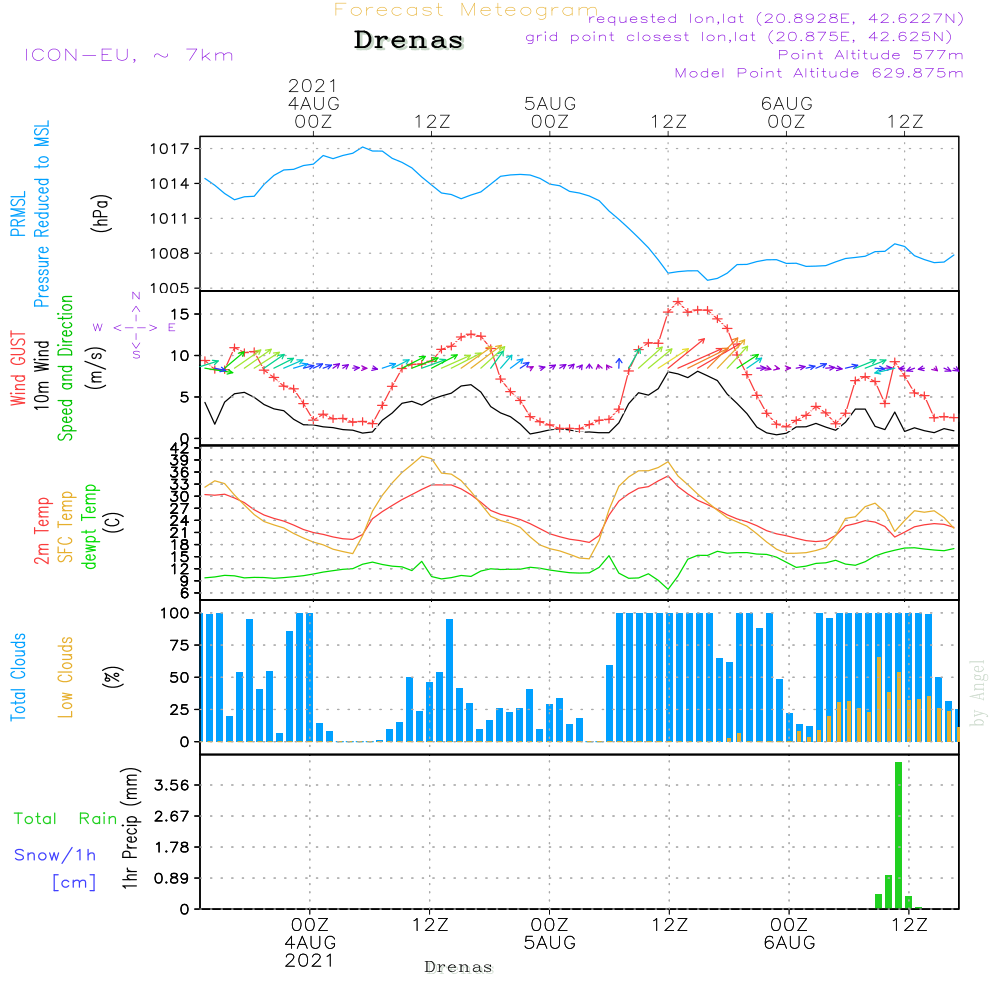Click the '6AUG' label above the pressure chart
The image size is (1000, 1000).
787,103
